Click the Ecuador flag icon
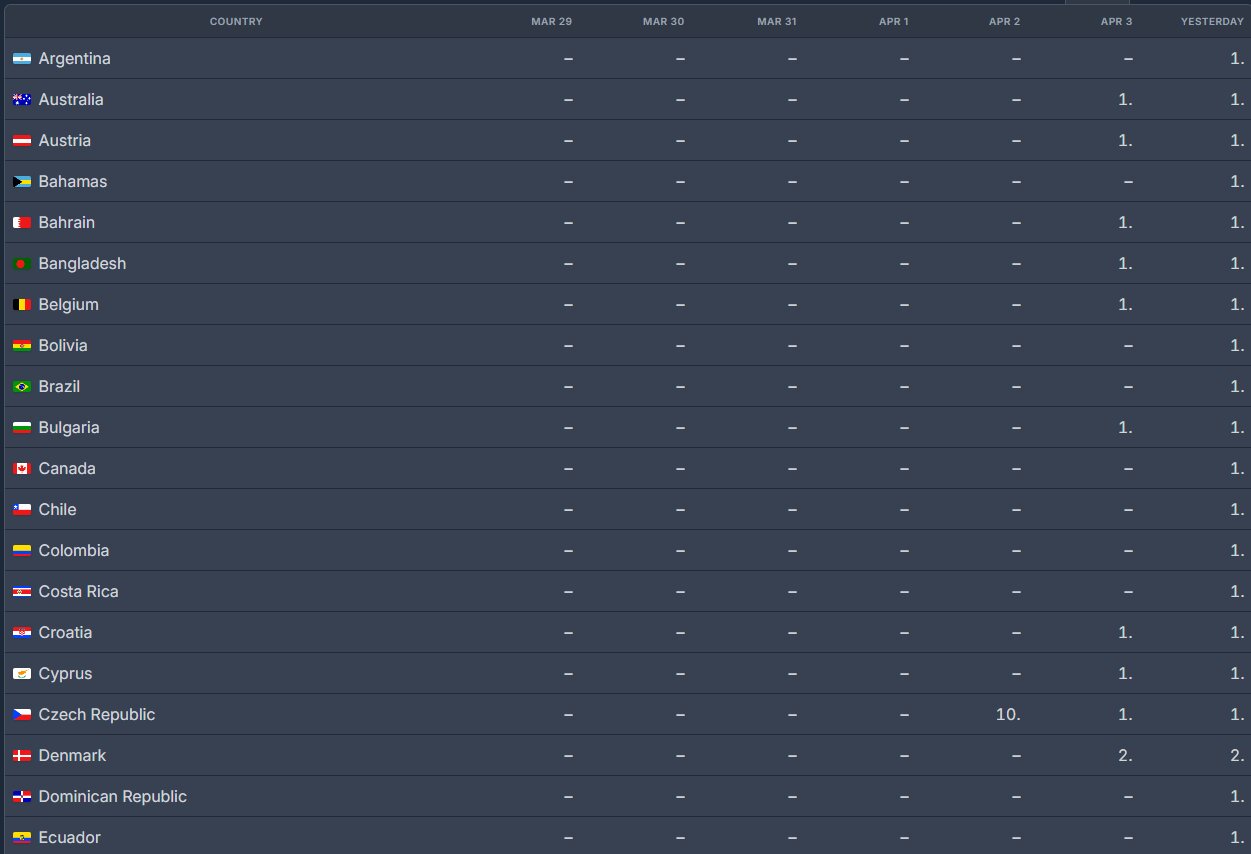The height and width of the screenshot is (854, 1251). point(22,838)
